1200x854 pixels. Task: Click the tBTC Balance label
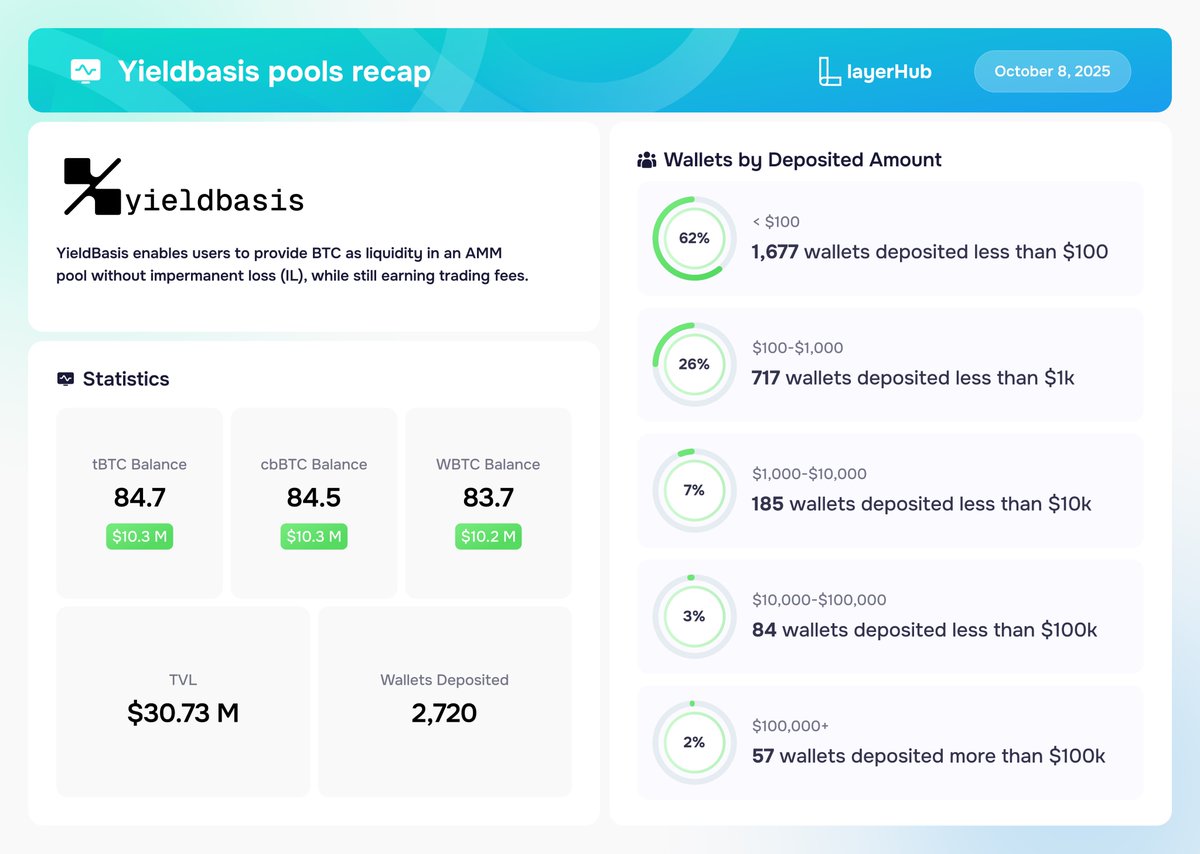click(x=140, y=464)
